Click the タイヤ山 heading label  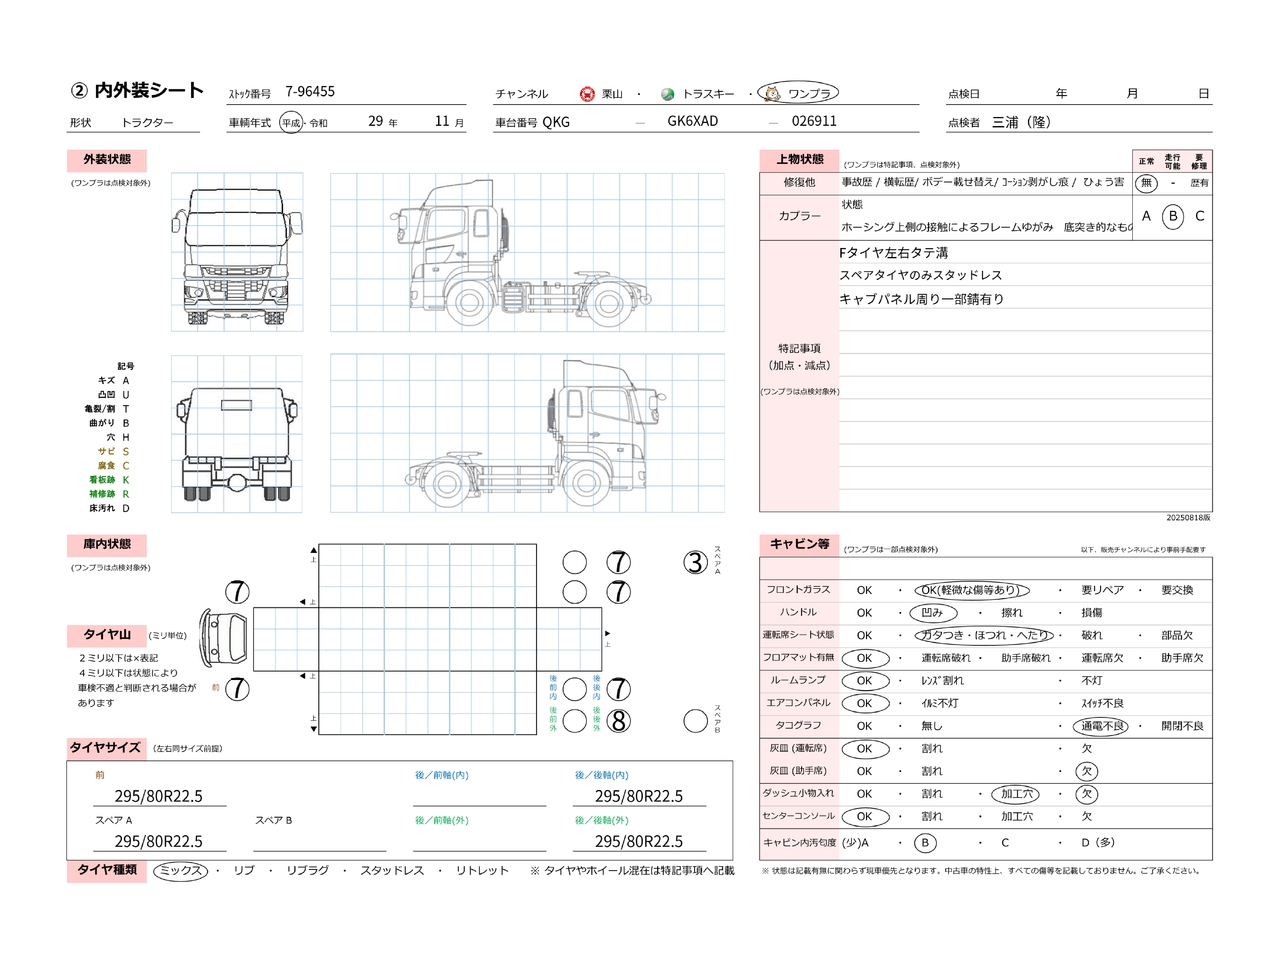point(107,635)
